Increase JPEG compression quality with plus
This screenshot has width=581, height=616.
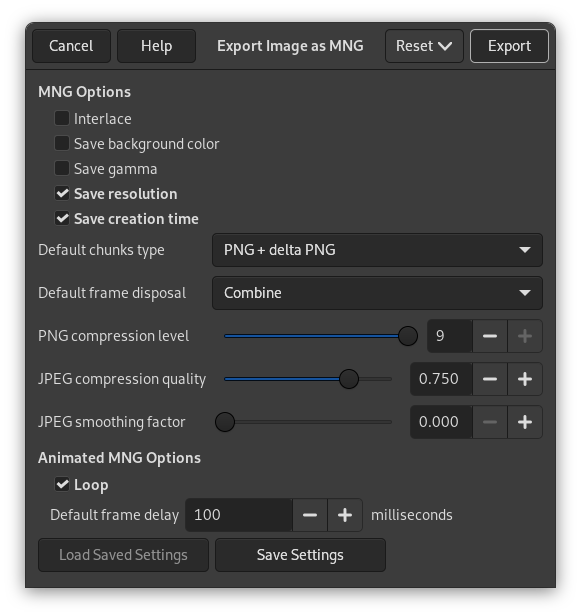point(525,379)
